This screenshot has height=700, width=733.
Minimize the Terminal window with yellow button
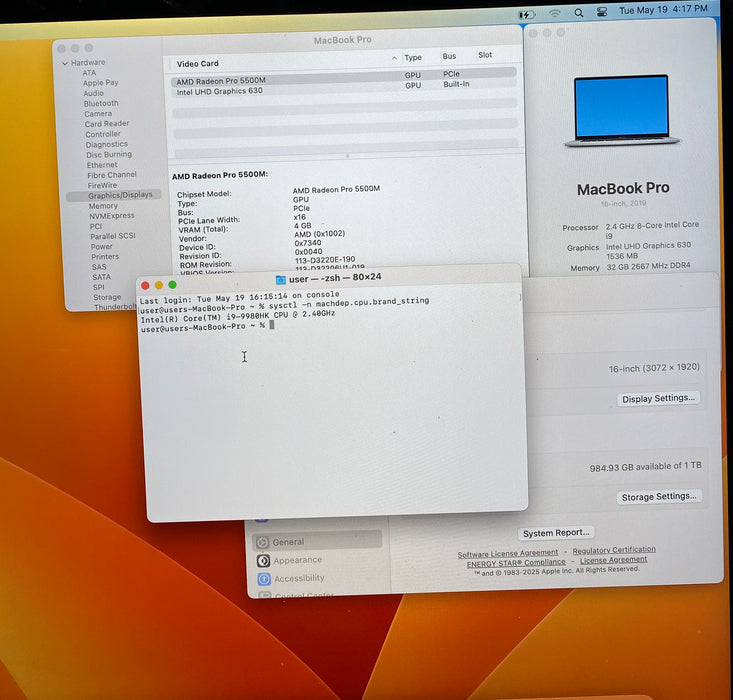tap(159, 285)
